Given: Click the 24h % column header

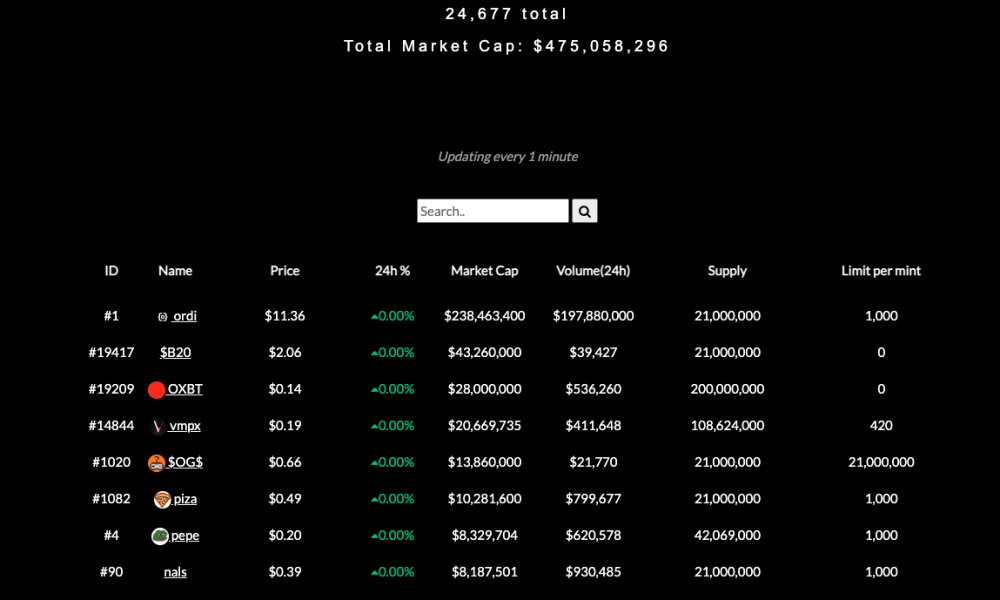Looking at the screenshot, I should point(392,270).
